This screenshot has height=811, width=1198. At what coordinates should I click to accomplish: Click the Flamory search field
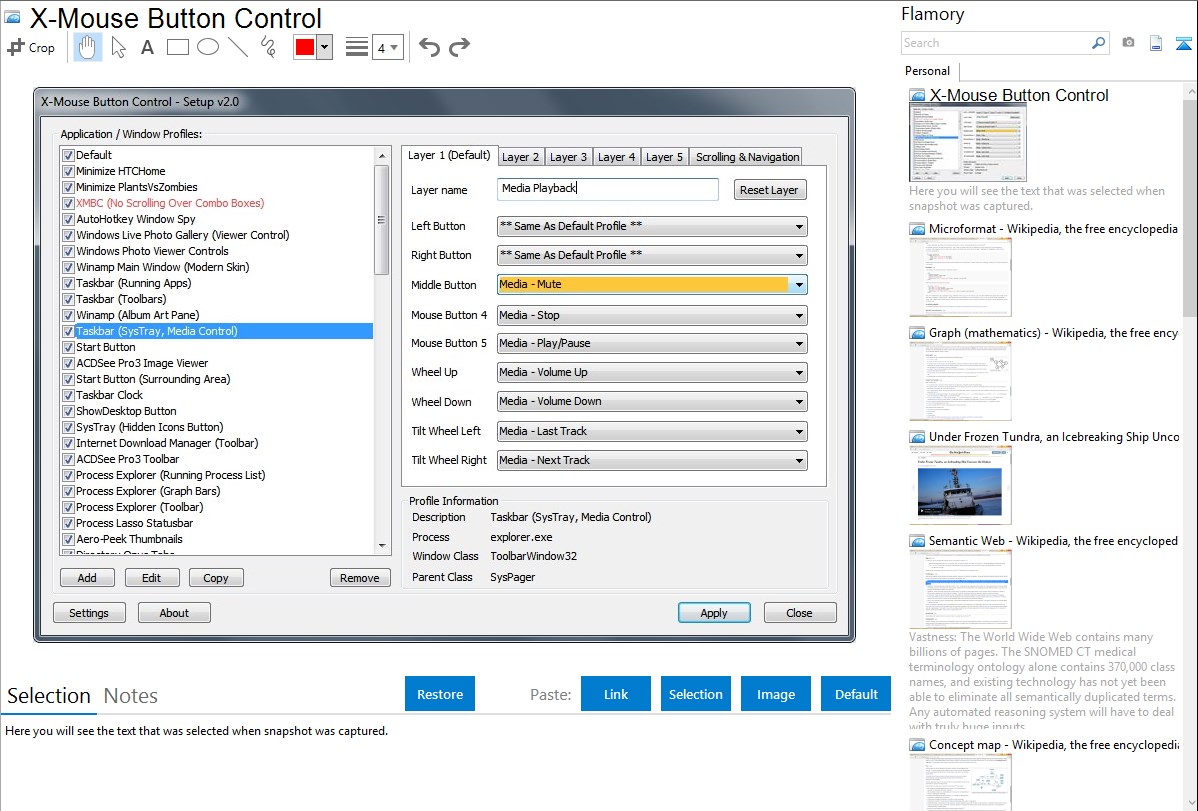point(995,43)
